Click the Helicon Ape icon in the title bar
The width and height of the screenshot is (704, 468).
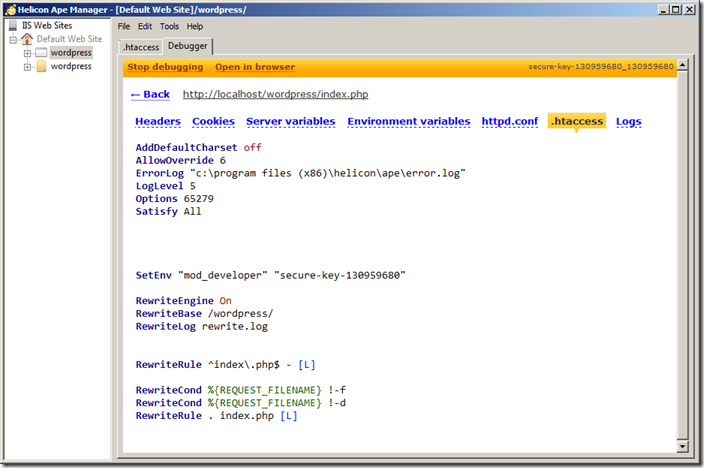9,8
